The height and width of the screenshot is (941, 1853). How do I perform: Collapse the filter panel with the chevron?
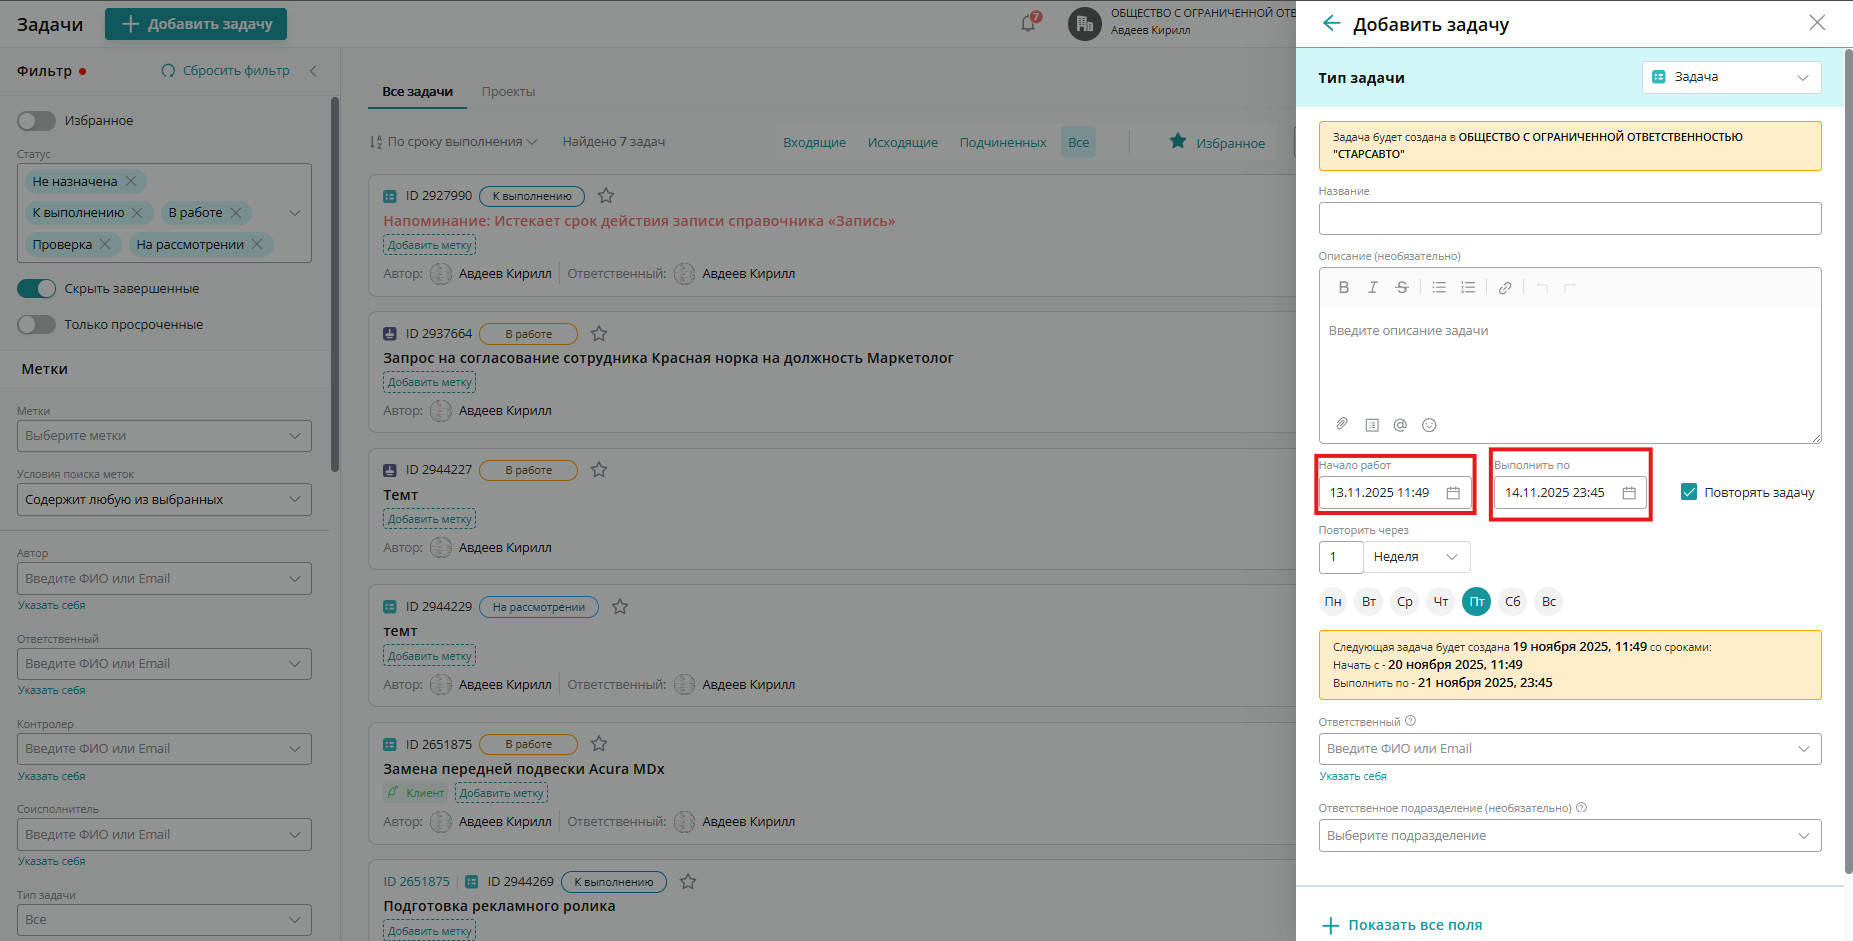coord(313,71)
